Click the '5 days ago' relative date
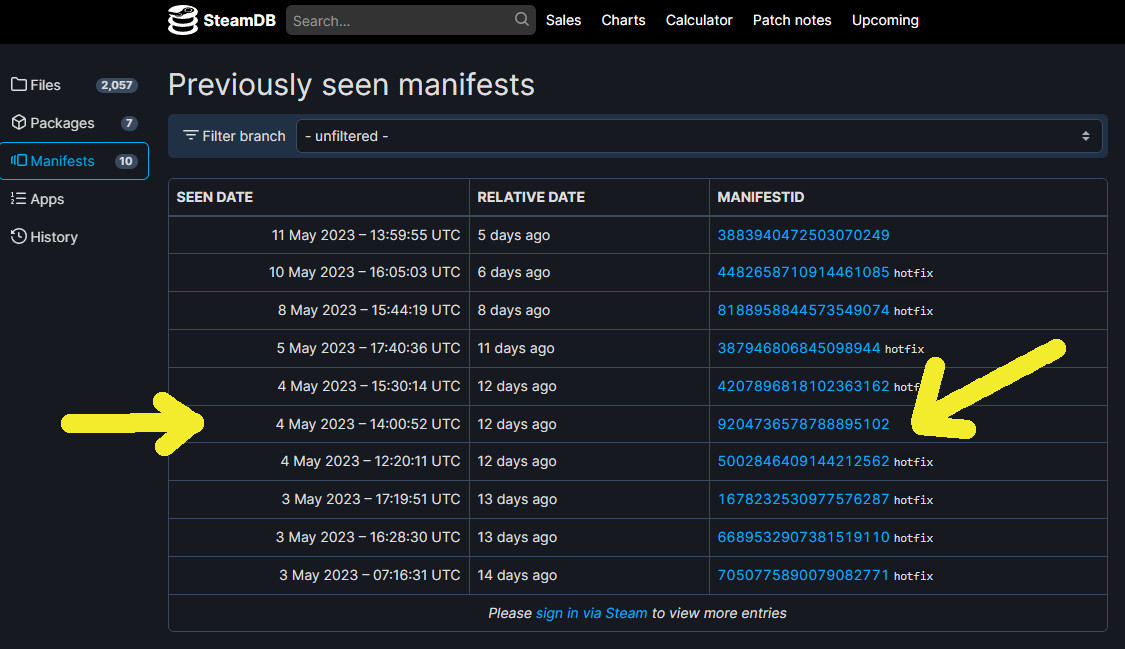The width and height of the screenshot is (1125, 649). (514, 235)
